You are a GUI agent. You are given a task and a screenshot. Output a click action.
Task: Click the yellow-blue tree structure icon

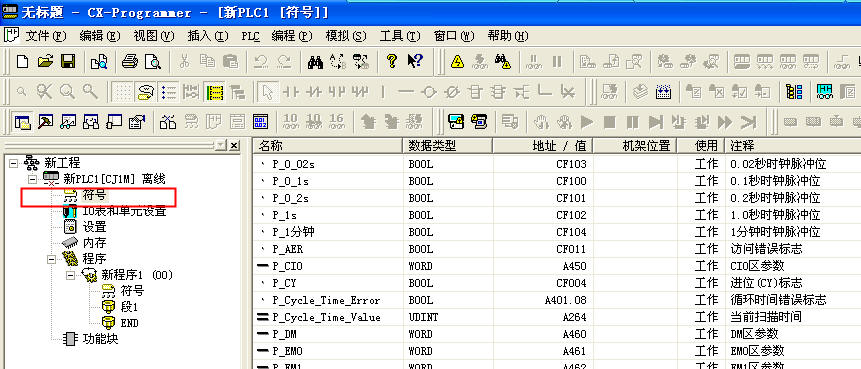pos(794,92)
